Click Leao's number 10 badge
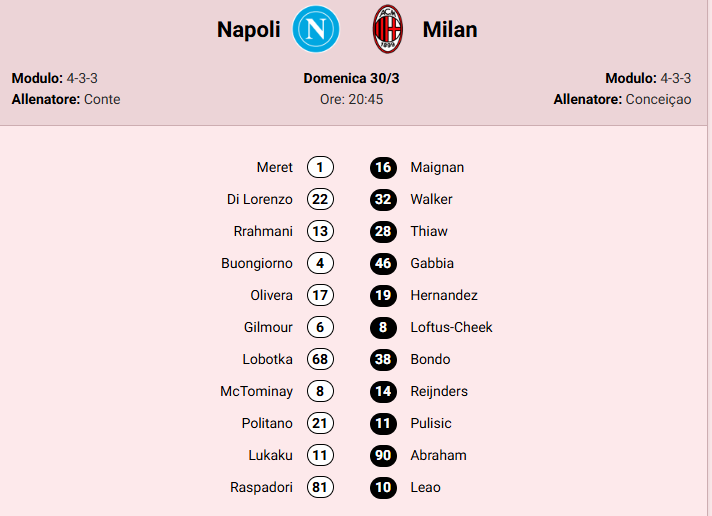 383,487
